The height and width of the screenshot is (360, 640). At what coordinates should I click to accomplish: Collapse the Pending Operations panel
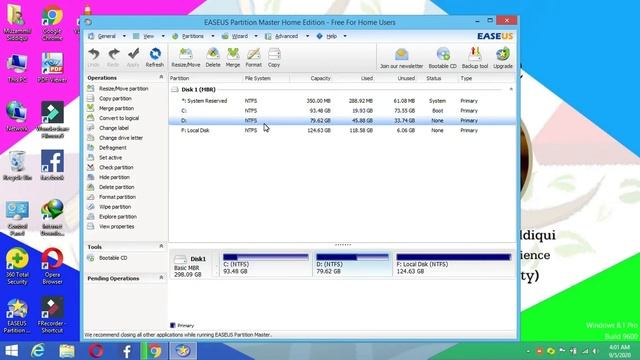(x=161, y=278)
